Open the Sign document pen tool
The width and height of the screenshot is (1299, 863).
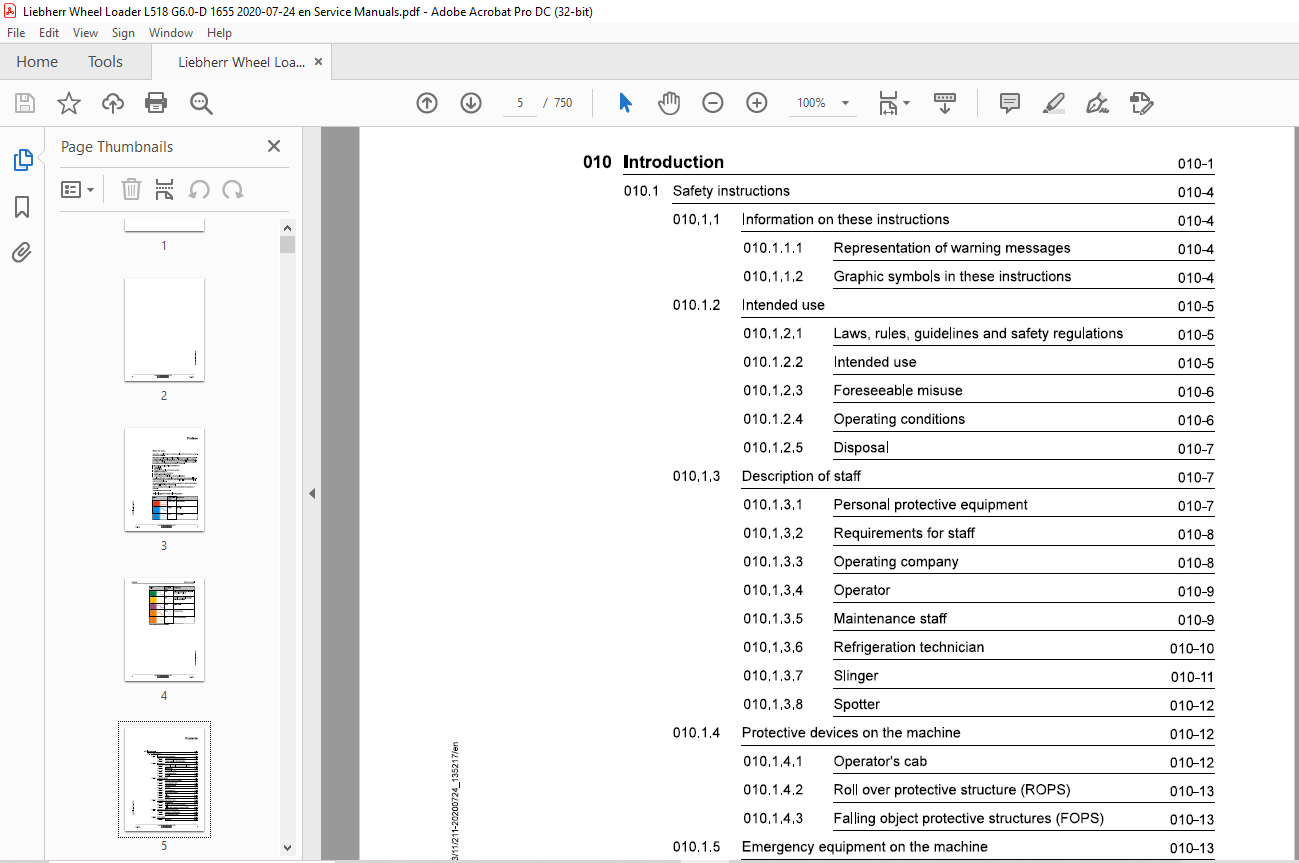pyautogui.click(x=1097, y=103)
